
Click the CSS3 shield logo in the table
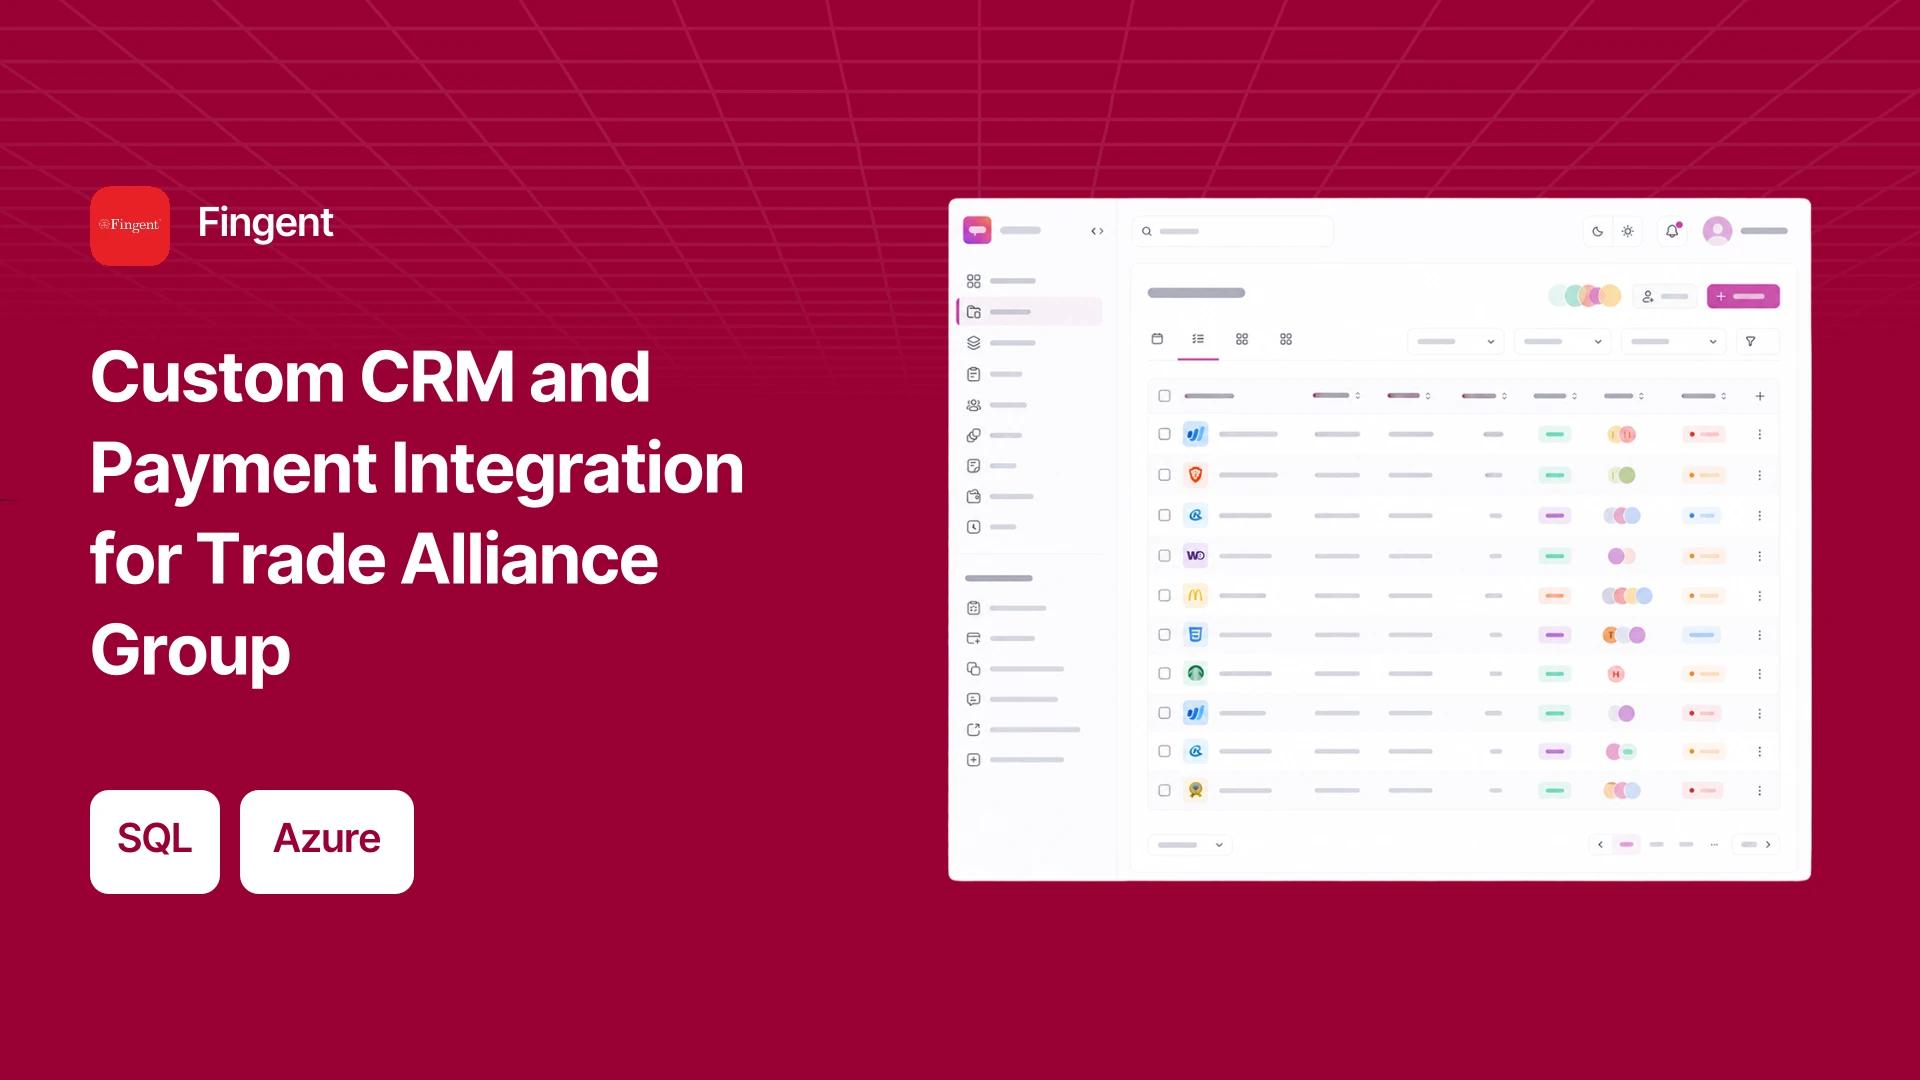point(1195,635)
